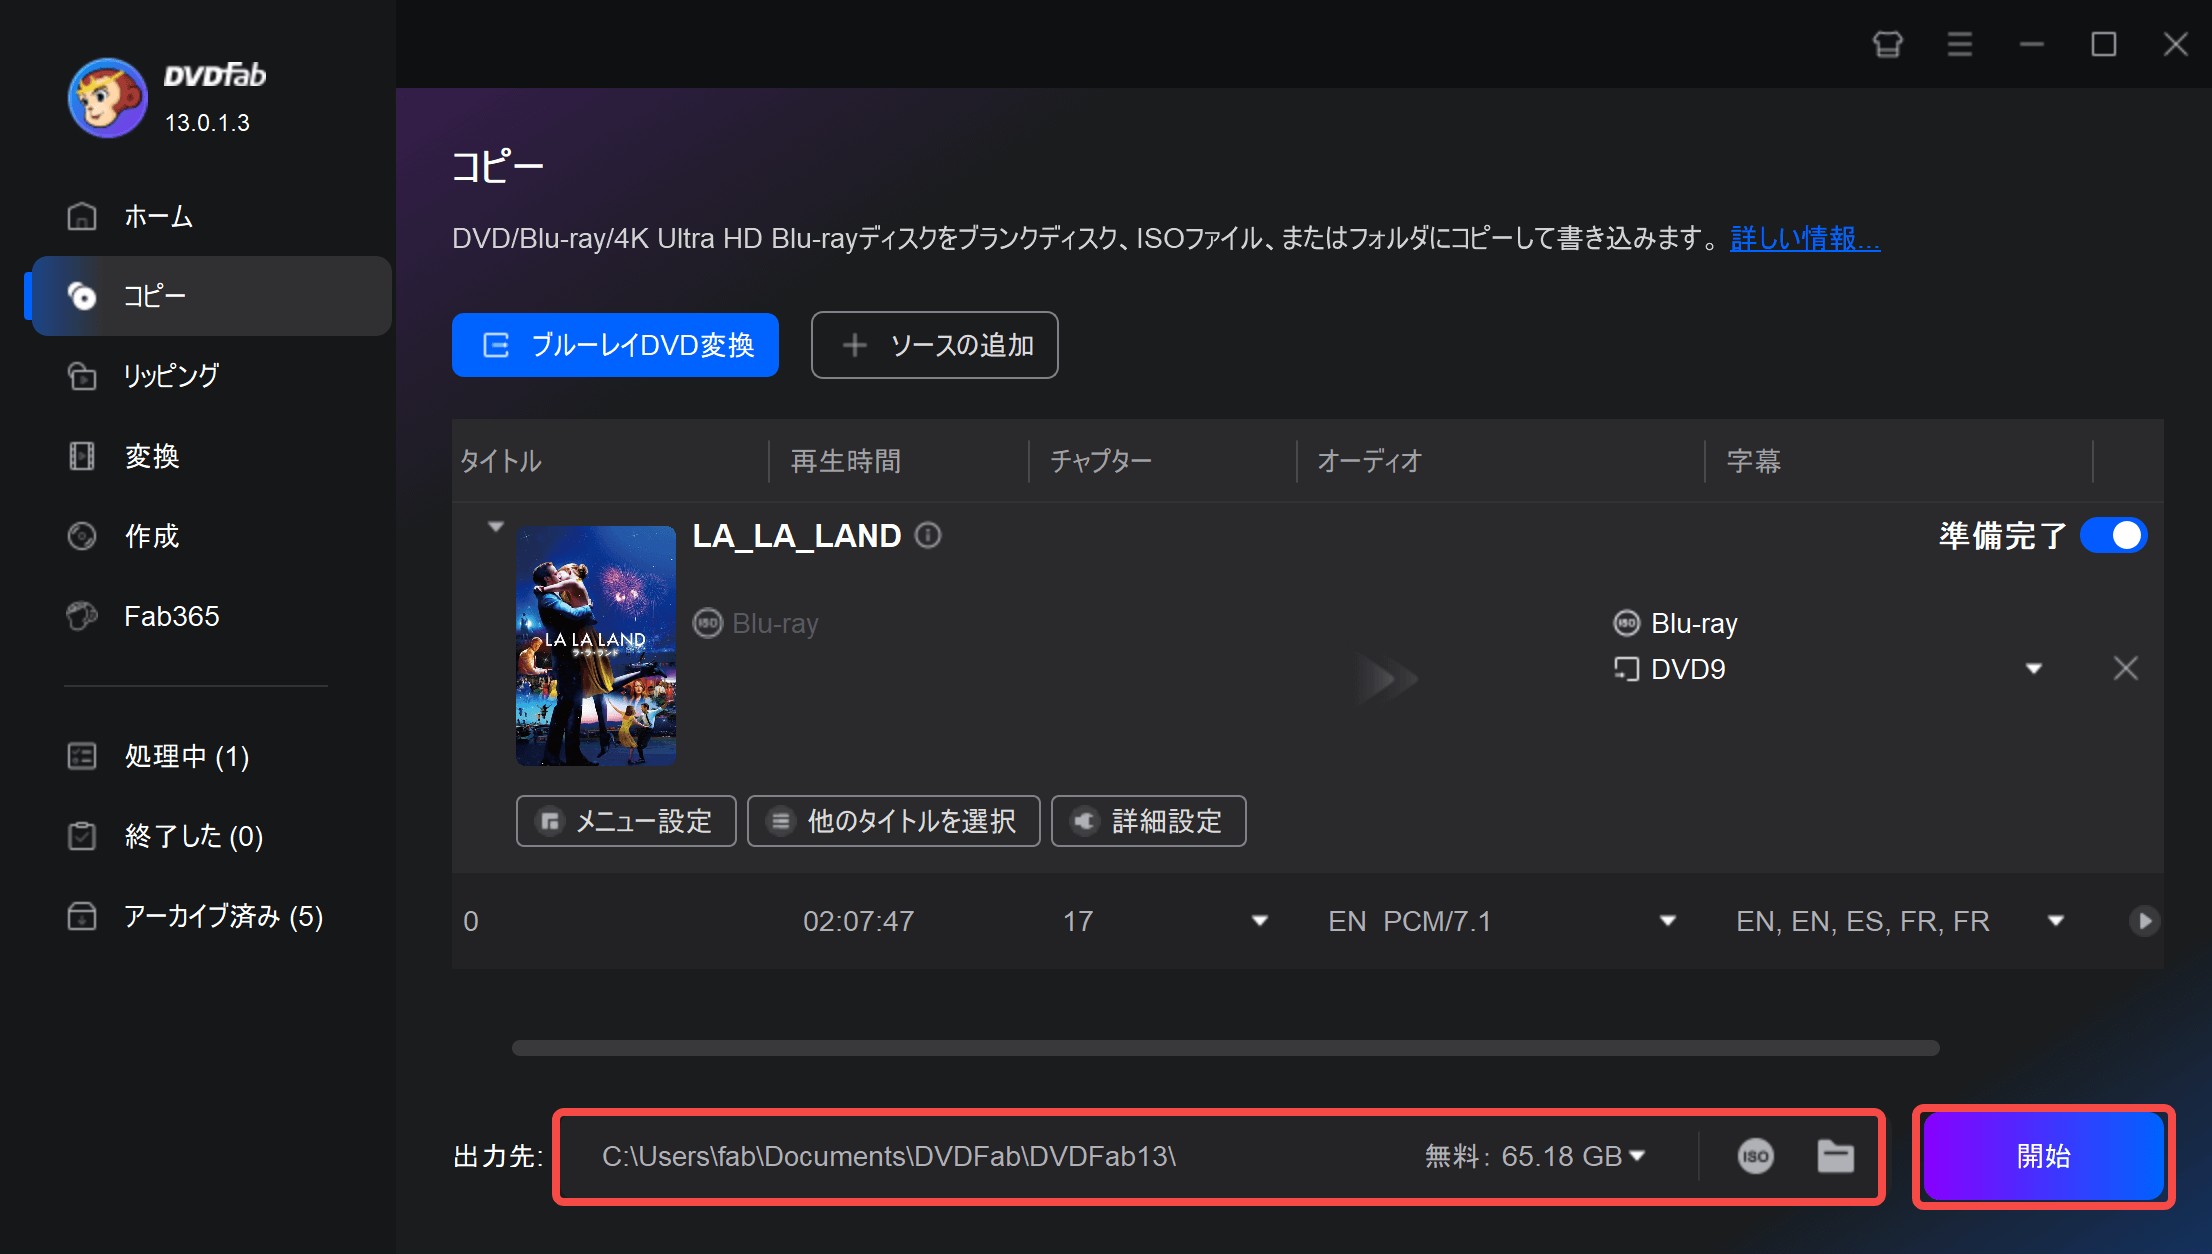Click the forward arrows between source and target
Screen dimensions: 2212x1254
[x=1388, y=679]
